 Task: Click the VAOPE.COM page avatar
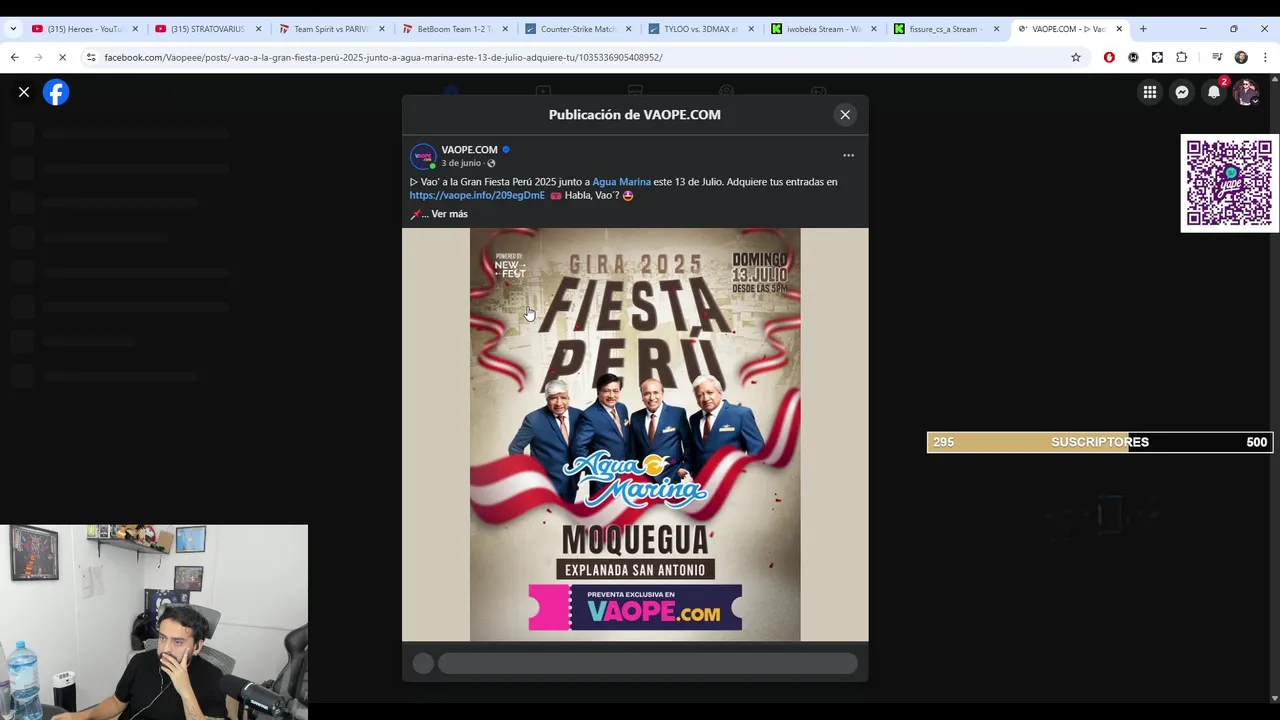[x=423, y=156]
